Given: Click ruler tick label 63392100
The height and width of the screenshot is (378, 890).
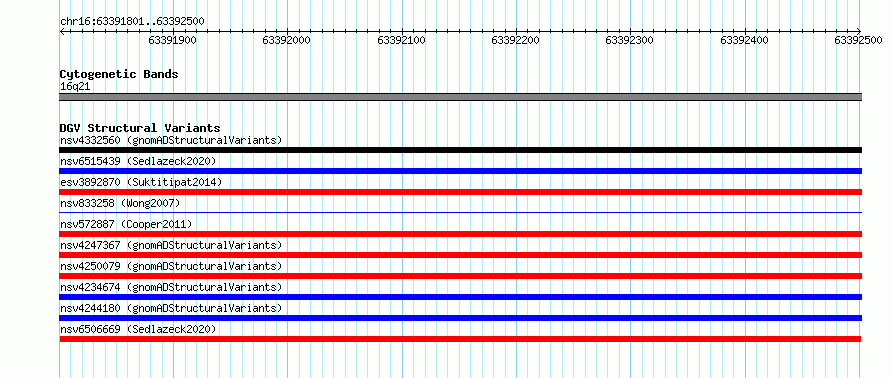Looking at the screenshot, I should coord(401,40).
